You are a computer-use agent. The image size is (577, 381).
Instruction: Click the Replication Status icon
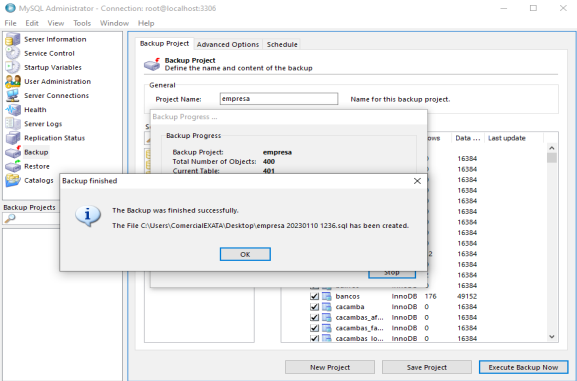coord(13,138)
